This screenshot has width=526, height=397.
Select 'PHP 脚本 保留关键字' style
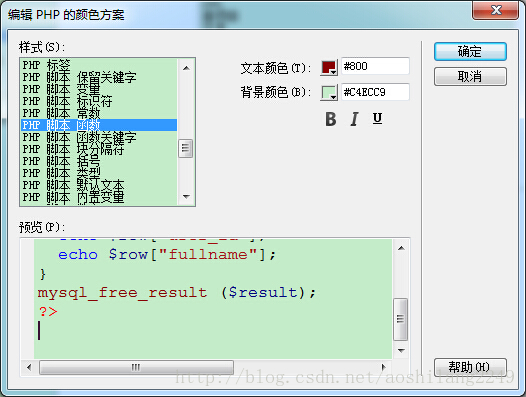coord(99,77)
